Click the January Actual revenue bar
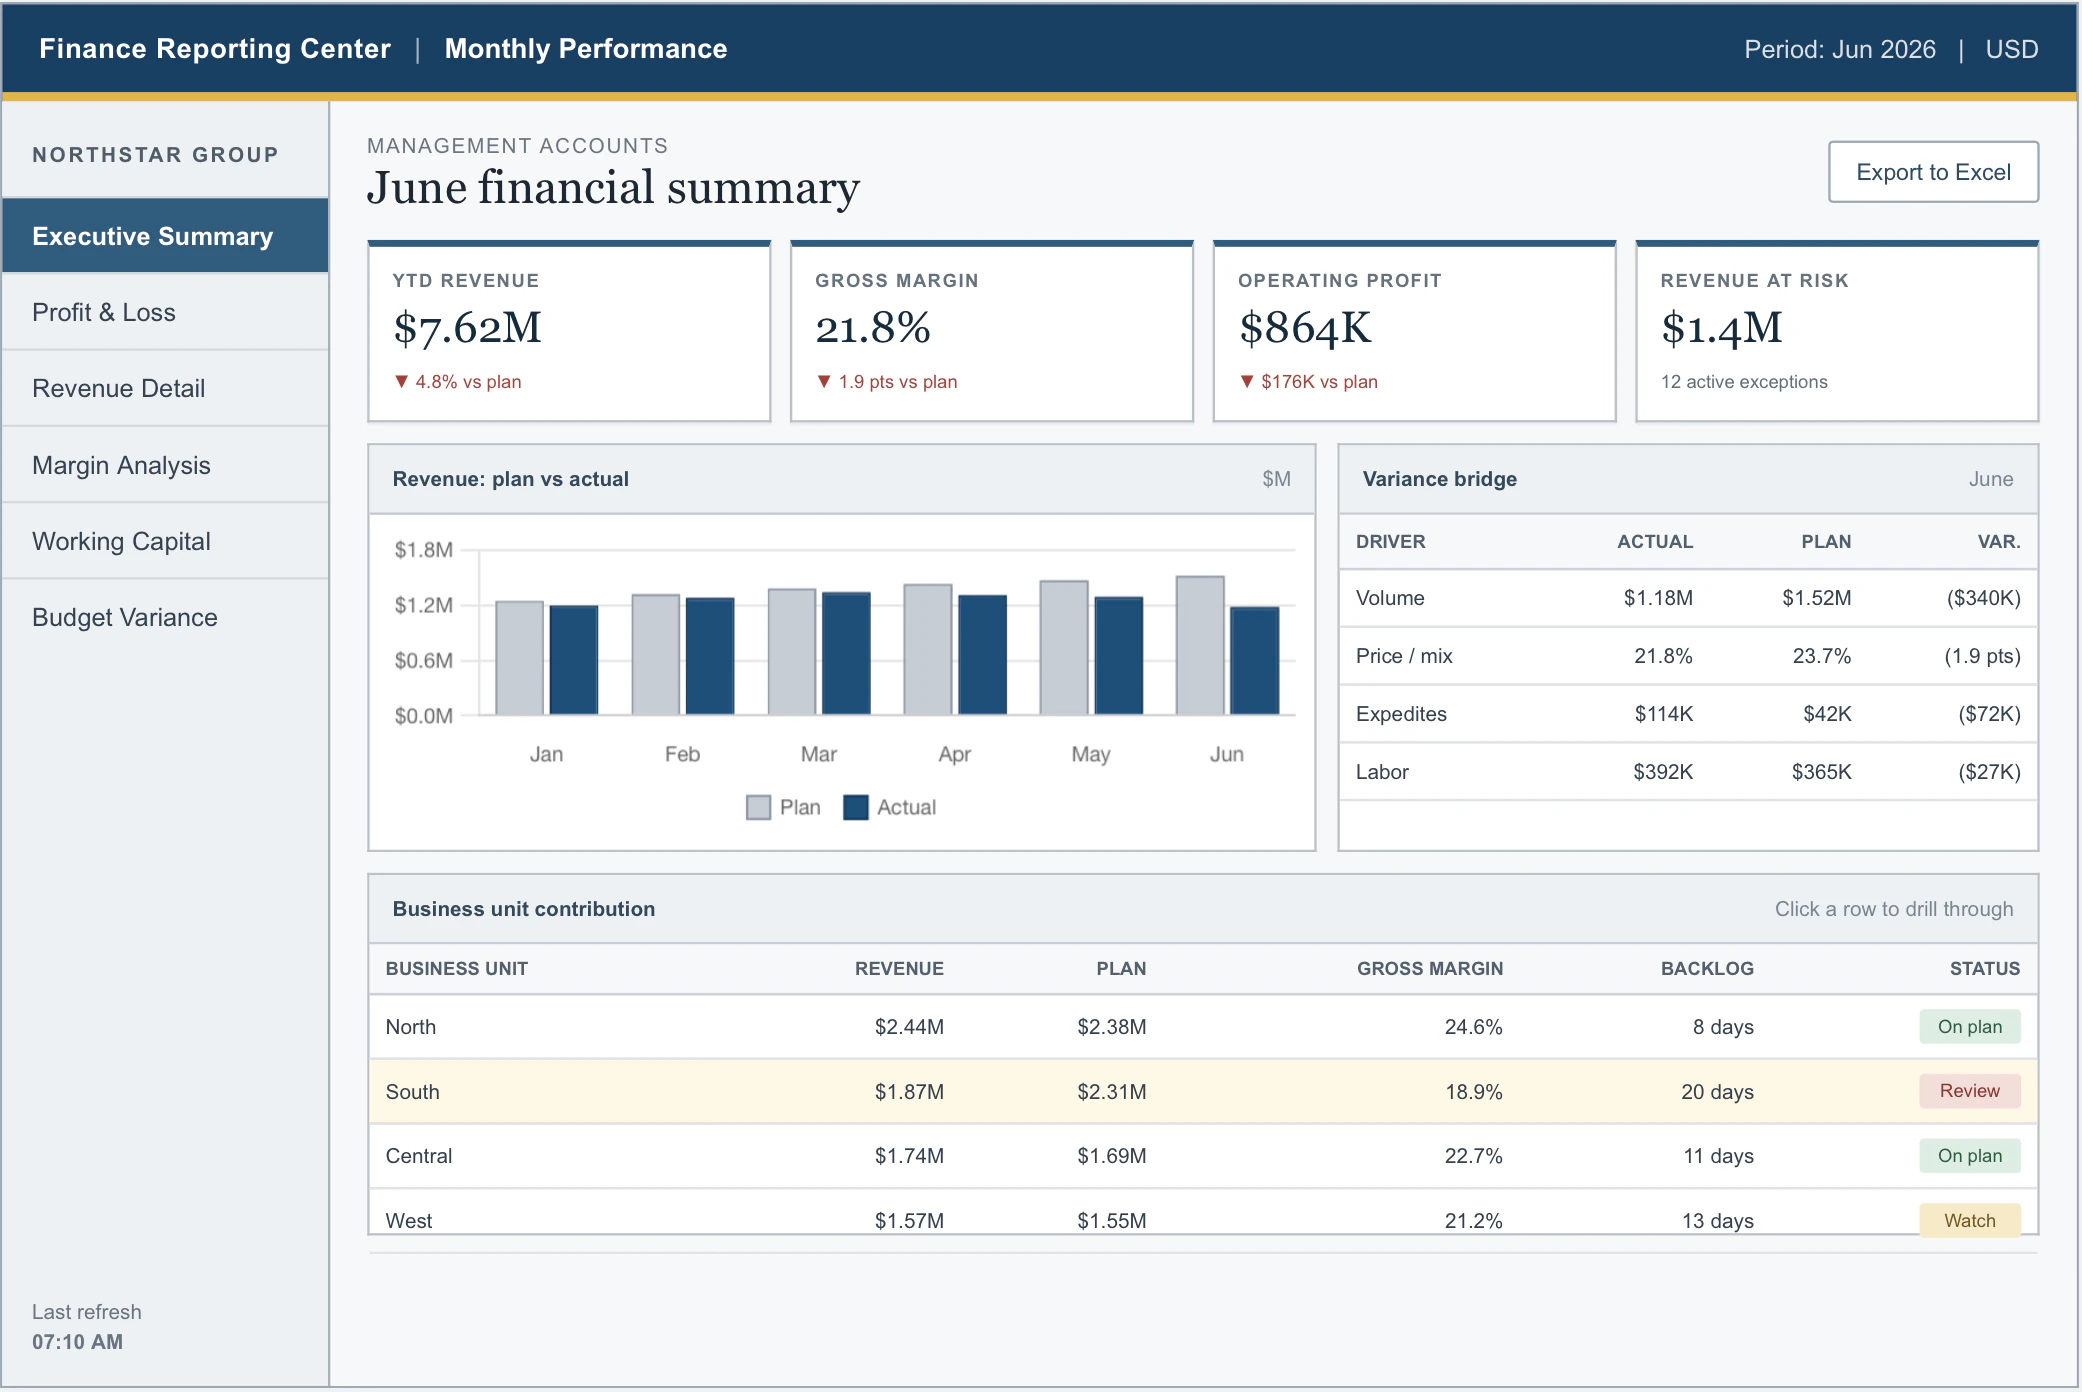Image resolution: width=2082 pixels, height=1392 pixels. (x=574, y=660)
